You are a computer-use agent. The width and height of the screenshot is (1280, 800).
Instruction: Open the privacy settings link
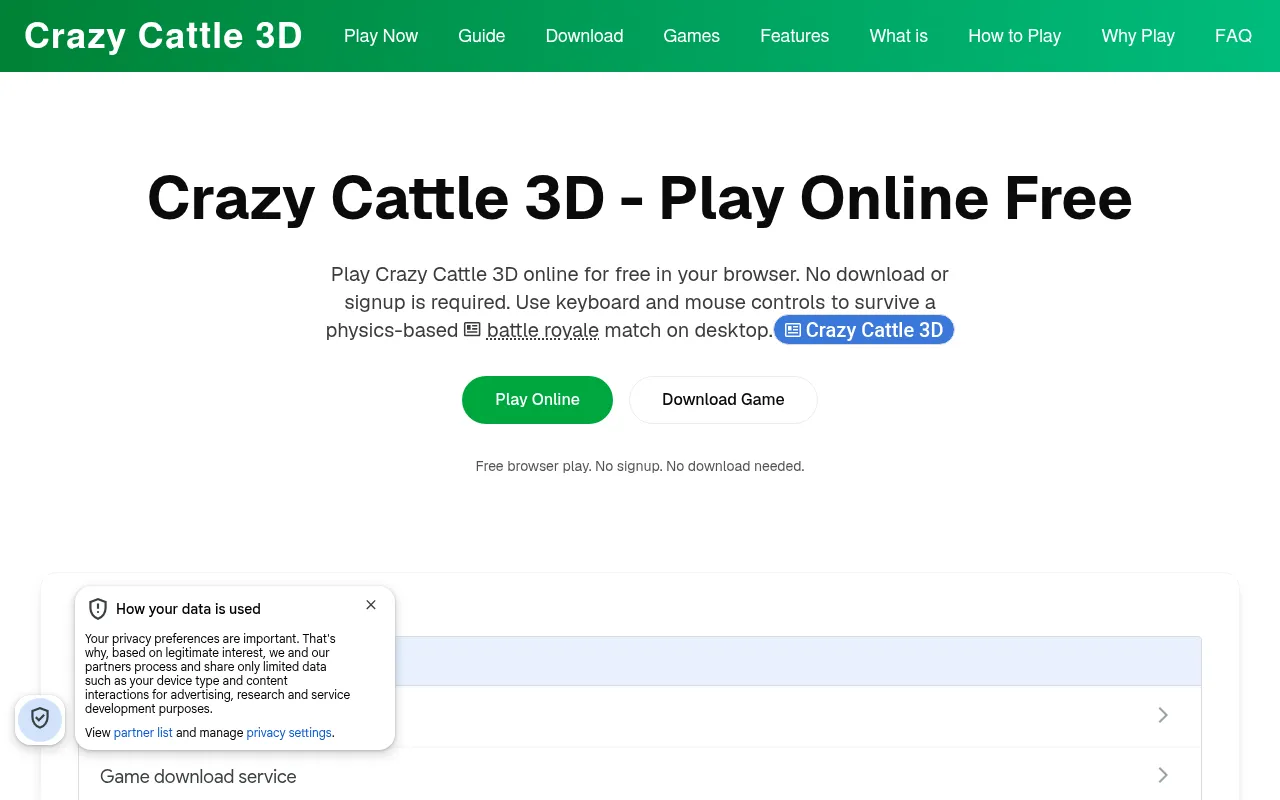(x=289, y=733)
